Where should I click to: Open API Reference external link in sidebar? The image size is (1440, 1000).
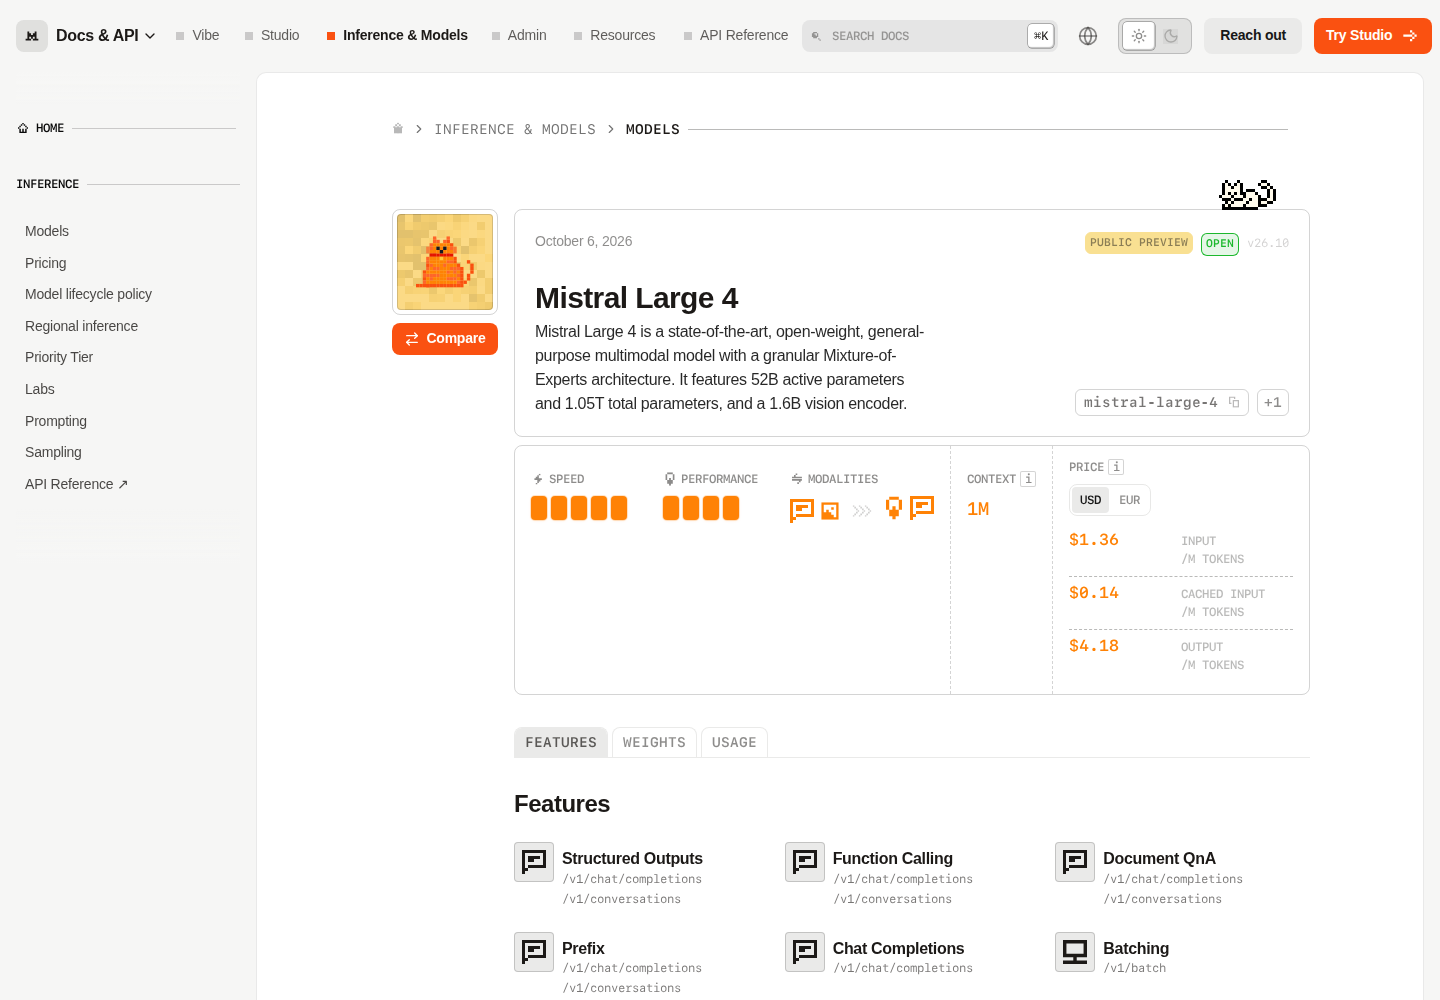[x=77, y=484]
